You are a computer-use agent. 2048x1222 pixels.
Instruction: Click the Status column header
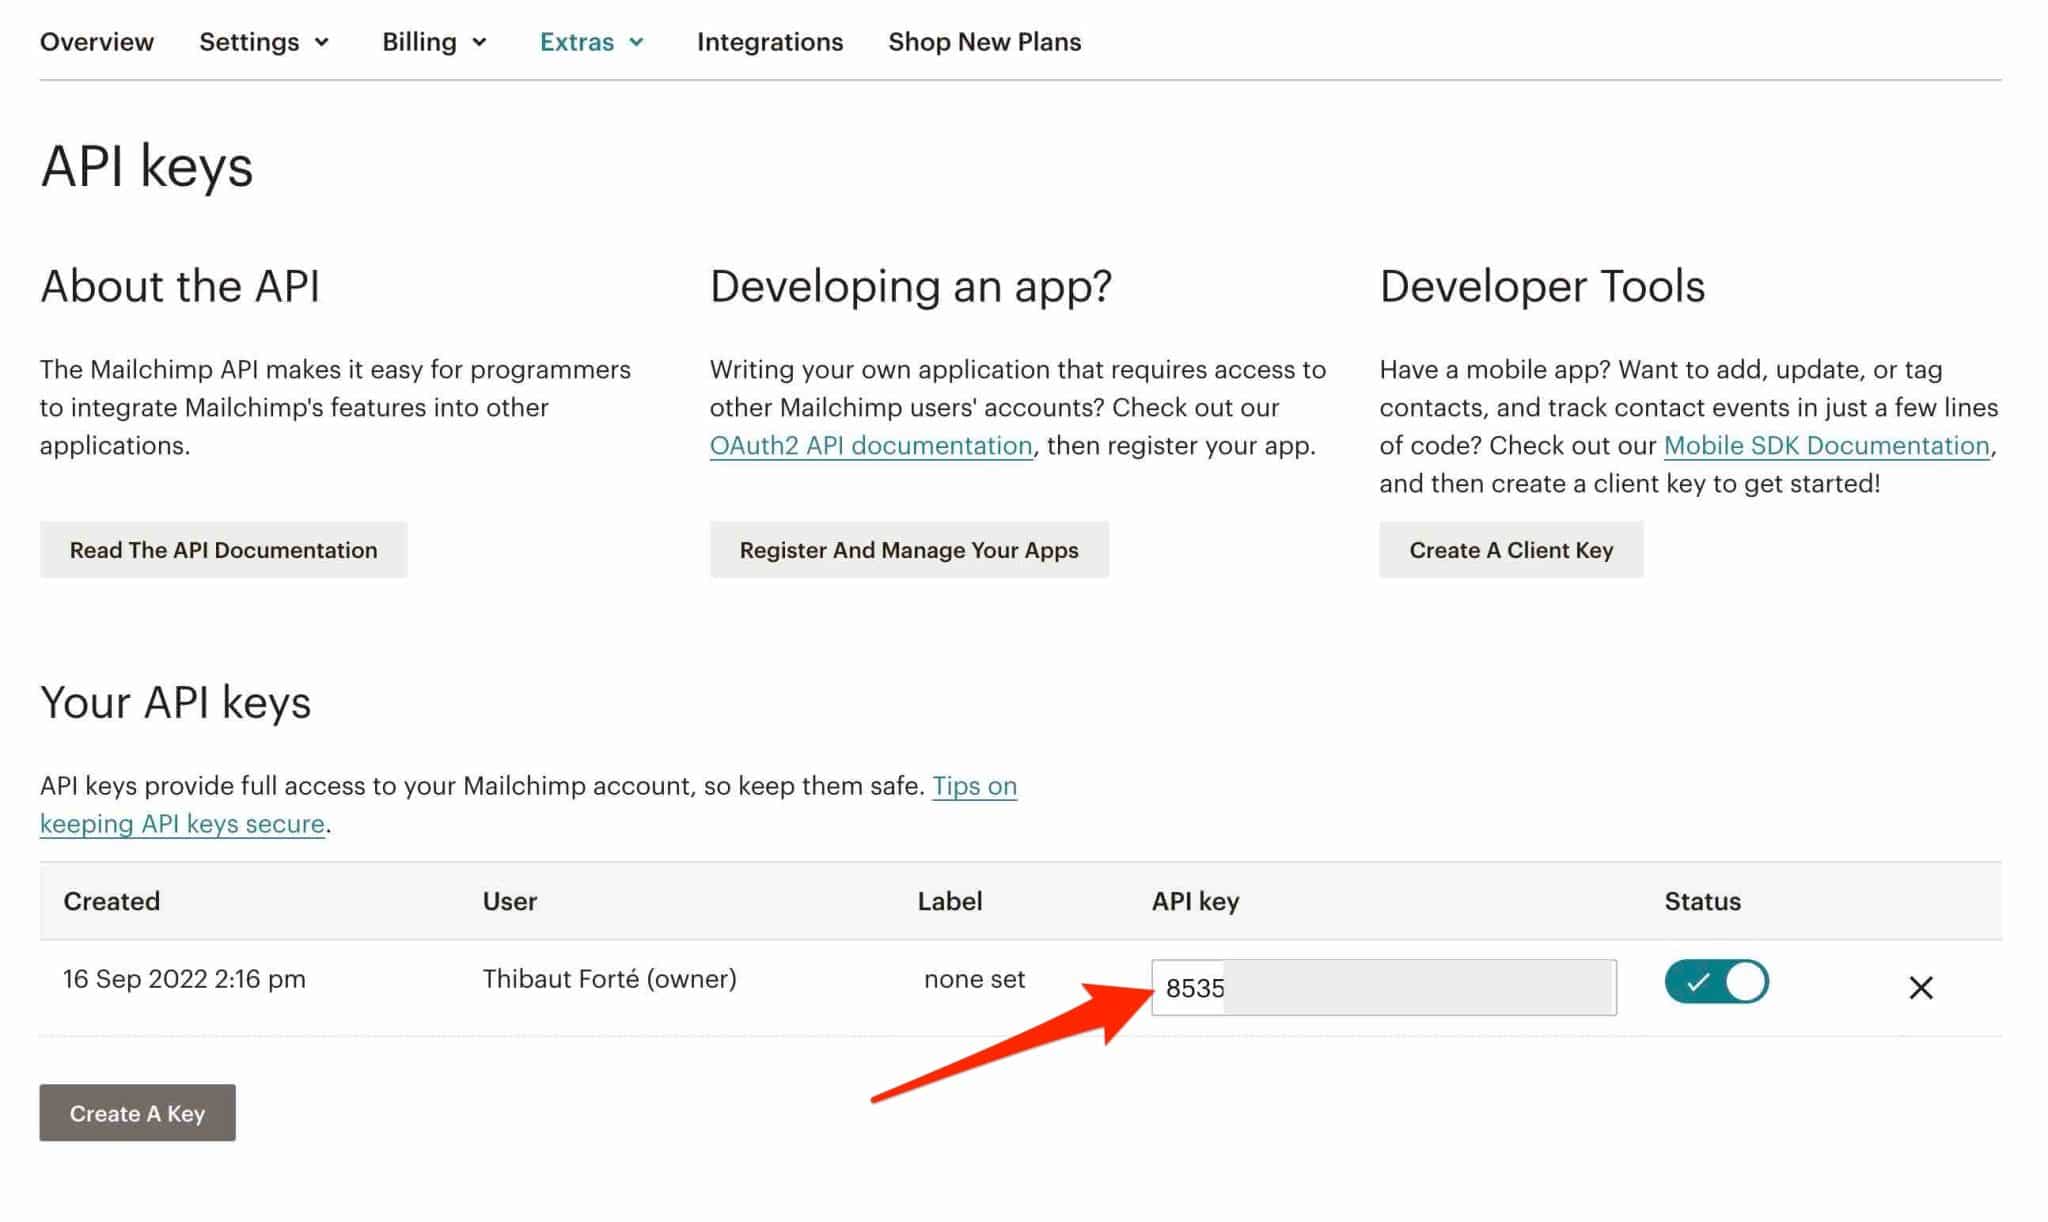point(1703,901)
